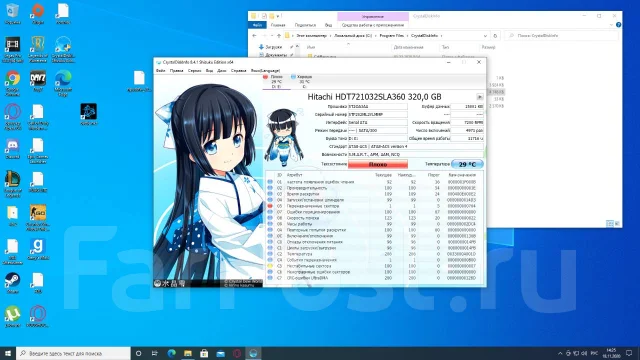
Task: Click the yellow status dot for attribute C5
Action: pos(270,266)
